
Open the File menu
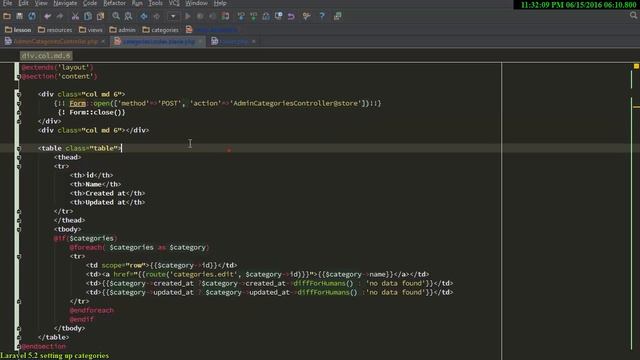[7, 3]
